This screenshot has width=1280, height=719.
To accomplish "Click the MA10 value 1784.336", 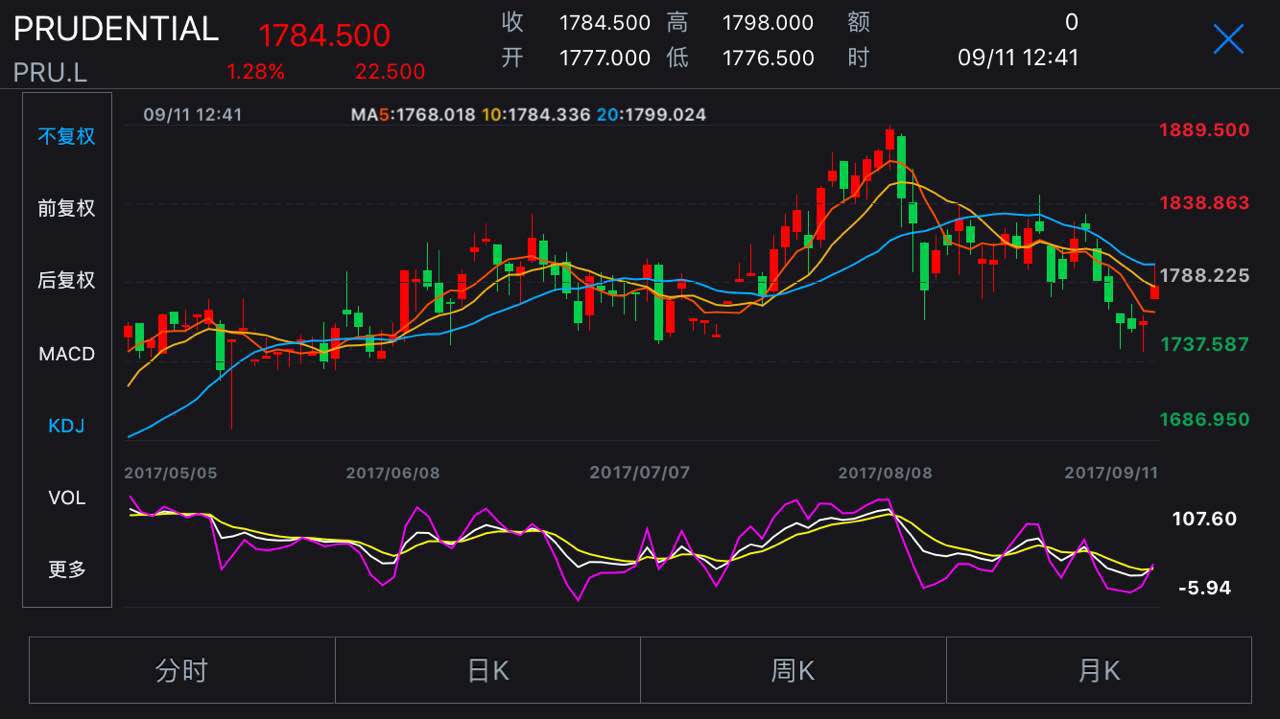I will [x=549, y=115].
